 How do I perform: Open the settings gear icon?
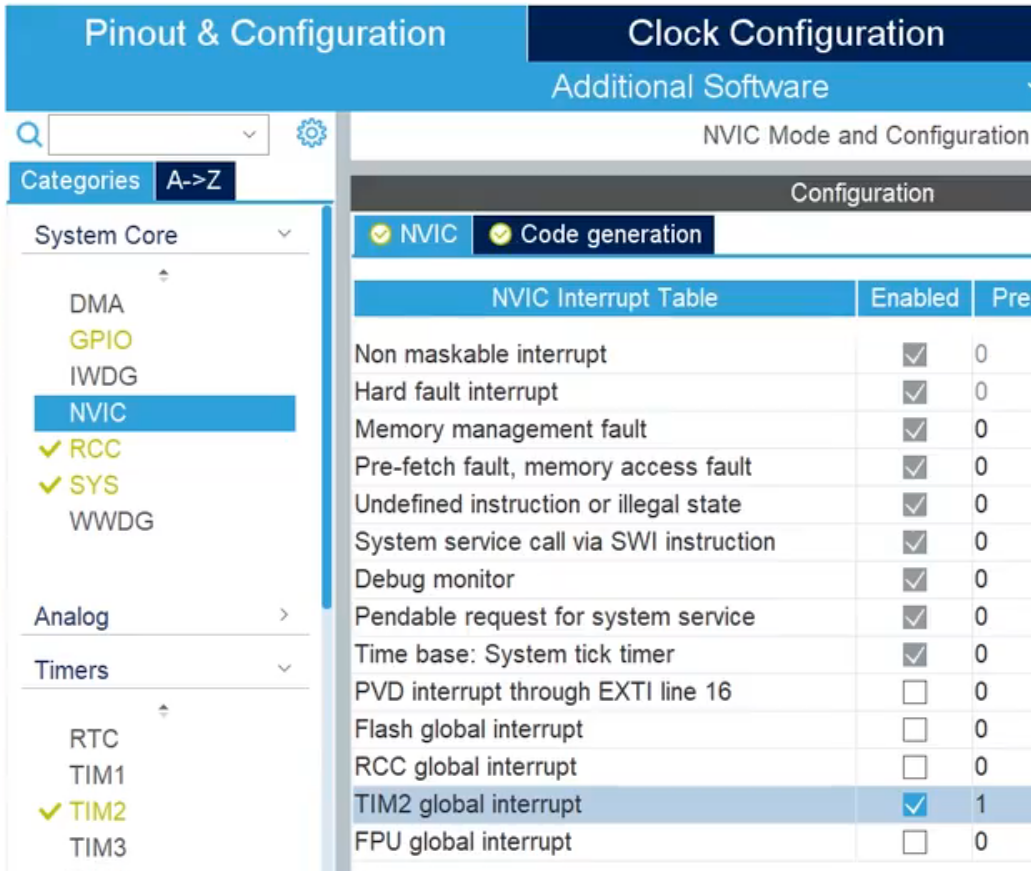[312, 133]
